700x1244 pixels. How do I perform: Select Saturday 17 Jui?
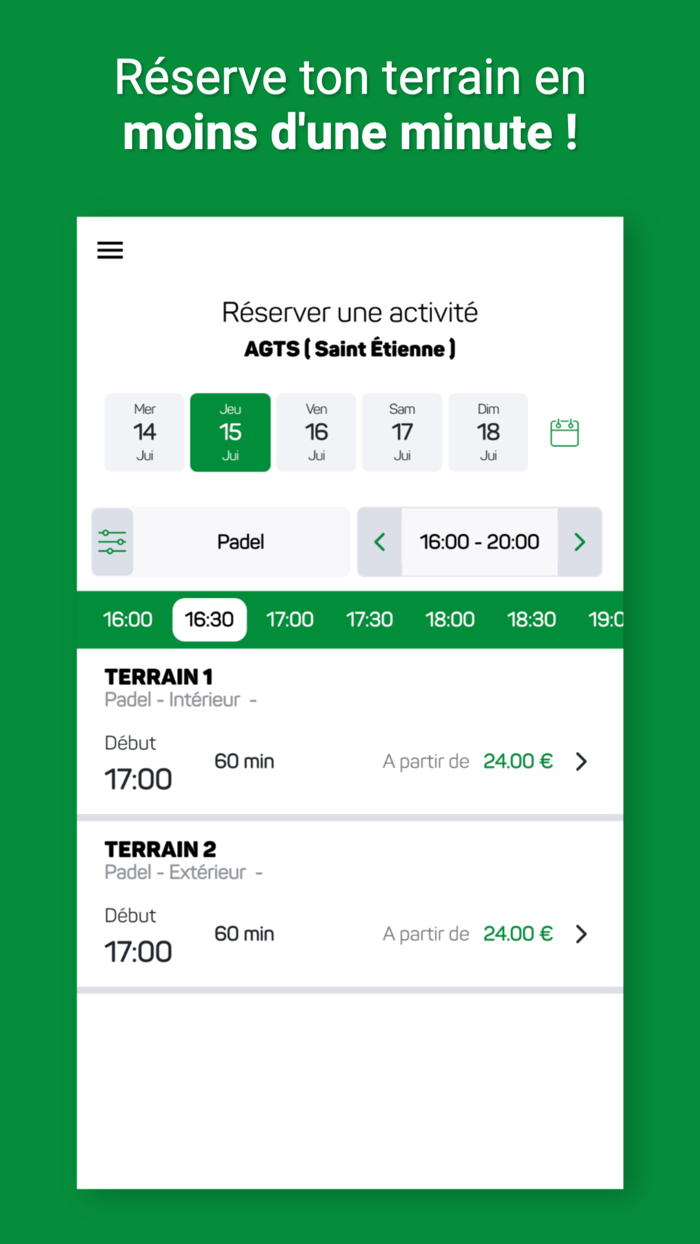coord(402,432)
